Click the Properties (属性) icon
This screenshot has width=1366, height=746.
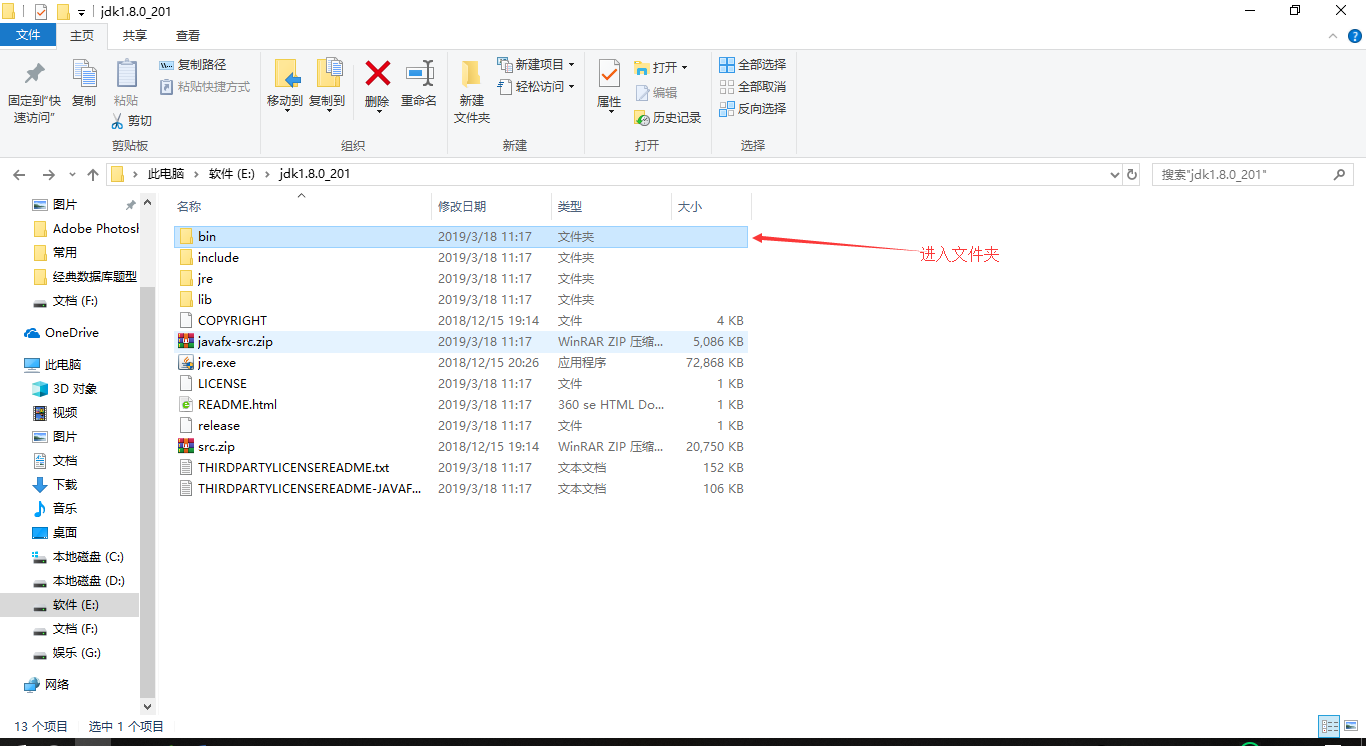pyautogui.click(x=609, y=73)
